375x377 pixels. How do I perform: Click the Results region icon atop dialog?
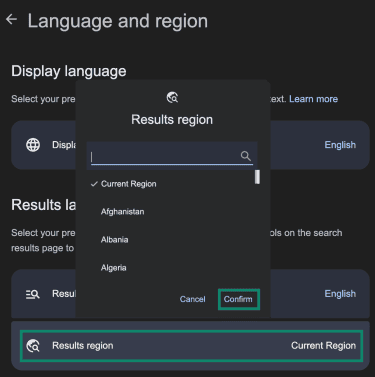[x=172, y=98]
